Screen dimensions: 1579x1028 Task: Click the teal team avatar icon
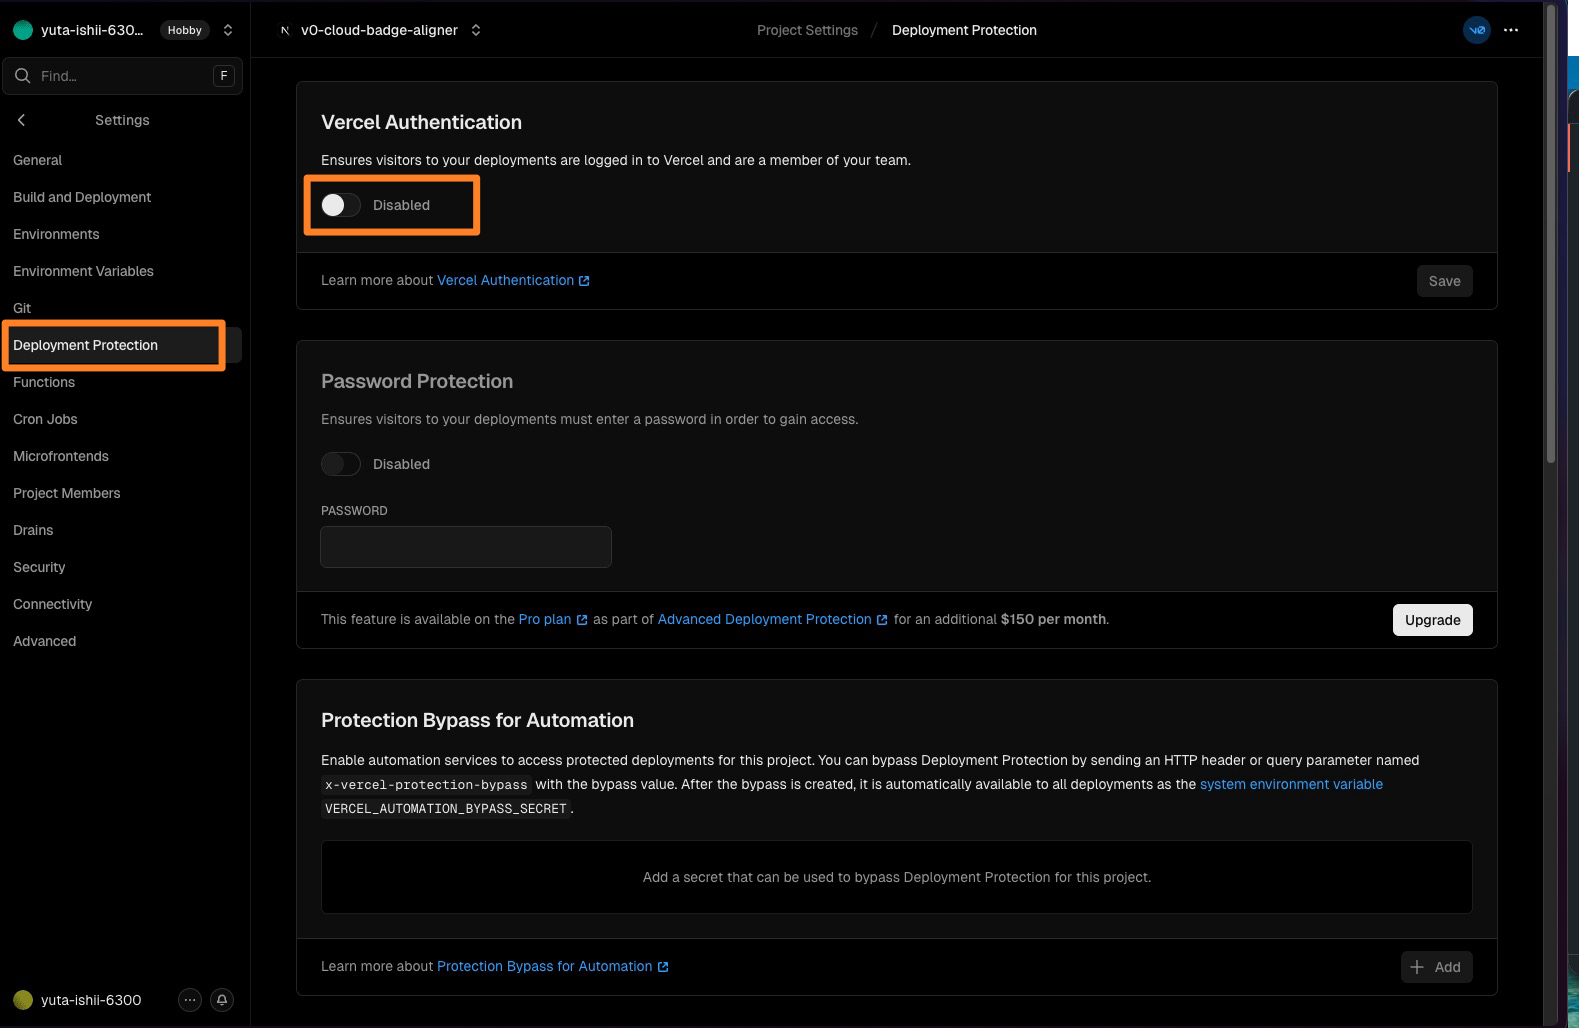[23, 30]
